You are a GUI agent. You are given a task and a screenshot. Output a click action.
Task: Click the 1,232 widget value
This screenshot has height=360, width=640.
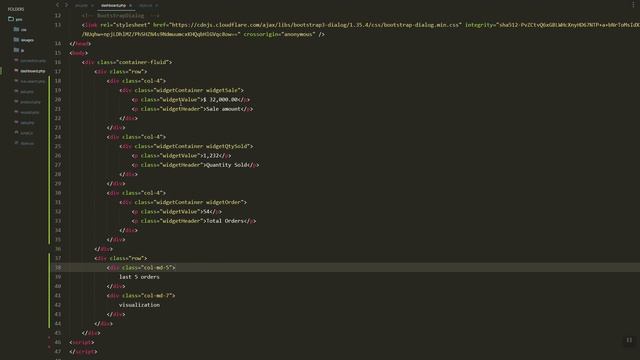click(x=211, y=156)
